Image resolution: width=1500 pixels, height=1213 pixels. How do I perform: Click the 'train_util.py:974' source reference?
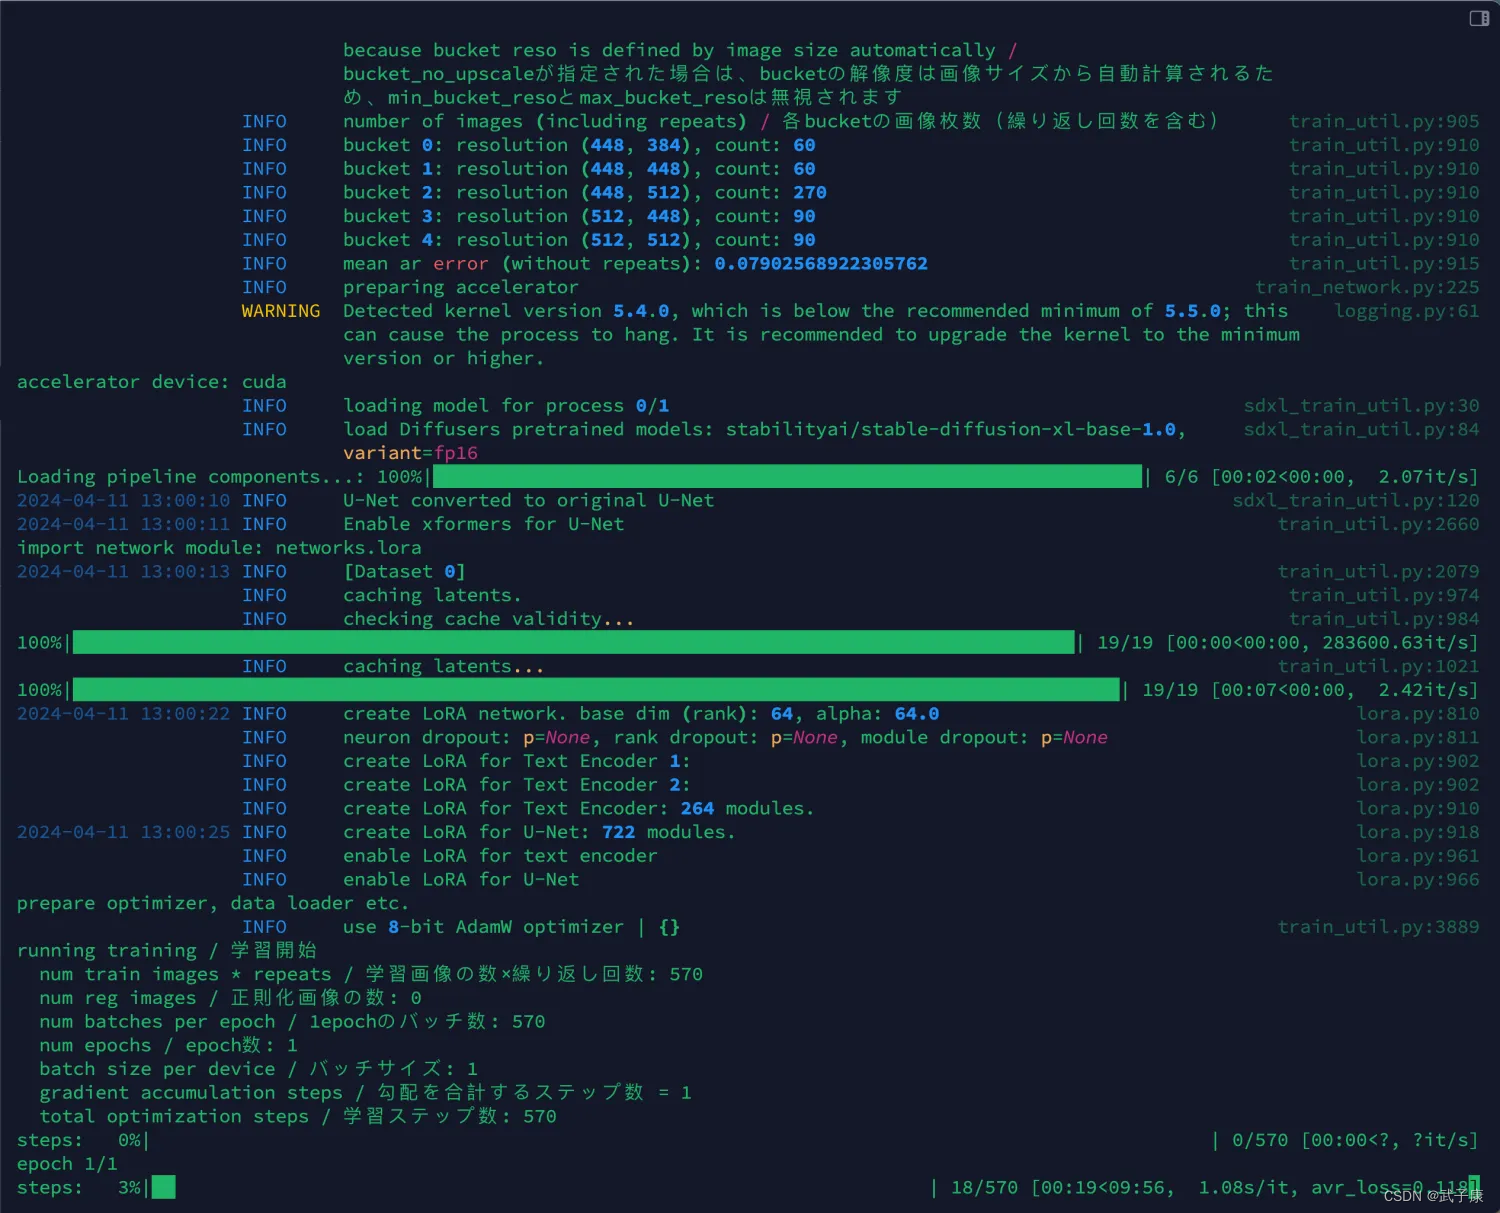point(1384,595)
